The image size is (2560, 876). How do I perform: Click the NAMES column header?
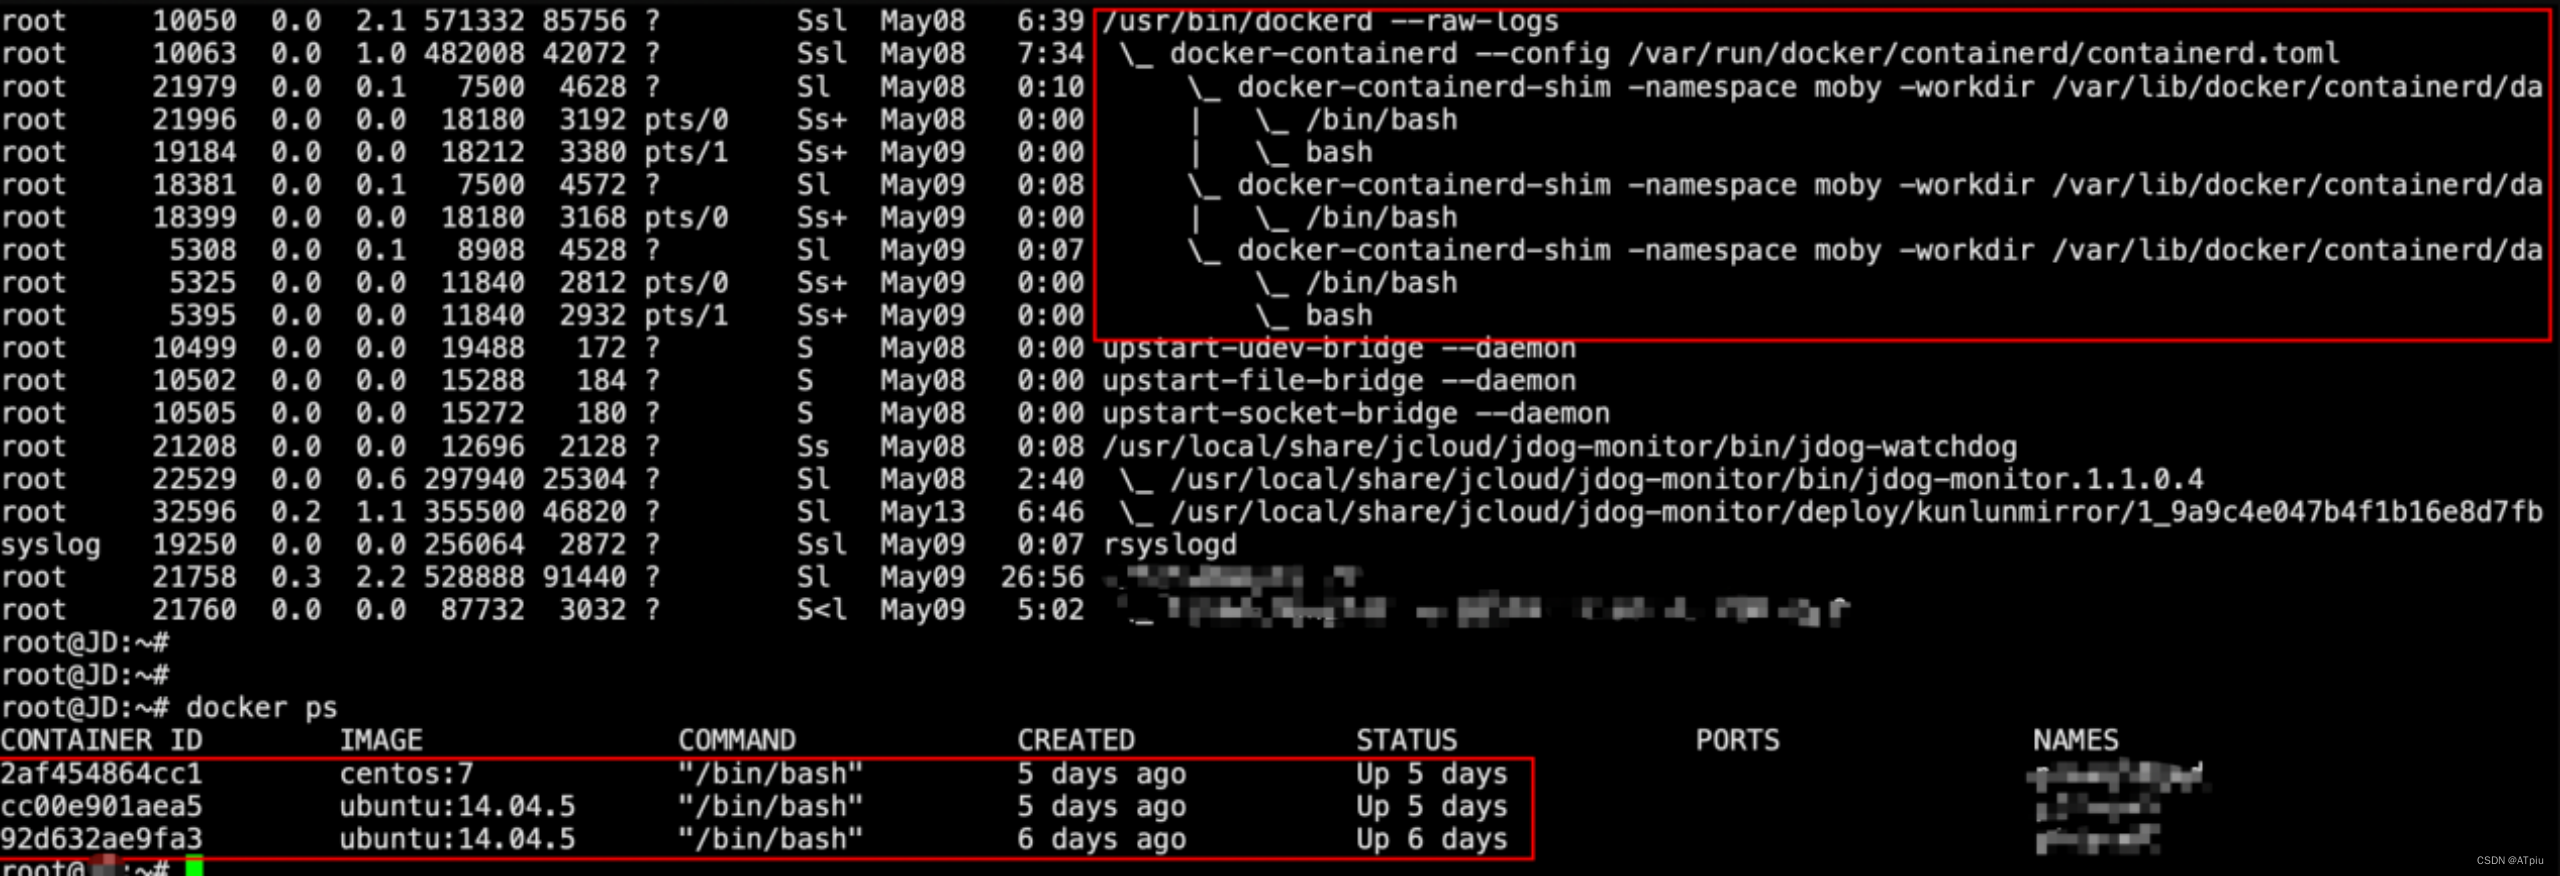click(x=2075, y=740)
